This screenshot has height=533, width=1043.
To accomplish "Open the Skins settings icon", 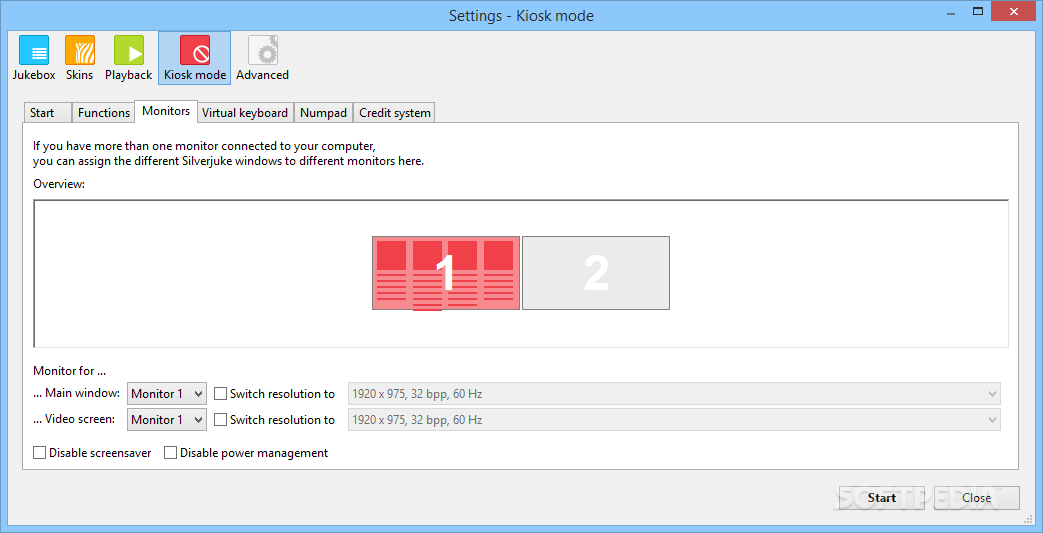I will click(x=80, y=58).
